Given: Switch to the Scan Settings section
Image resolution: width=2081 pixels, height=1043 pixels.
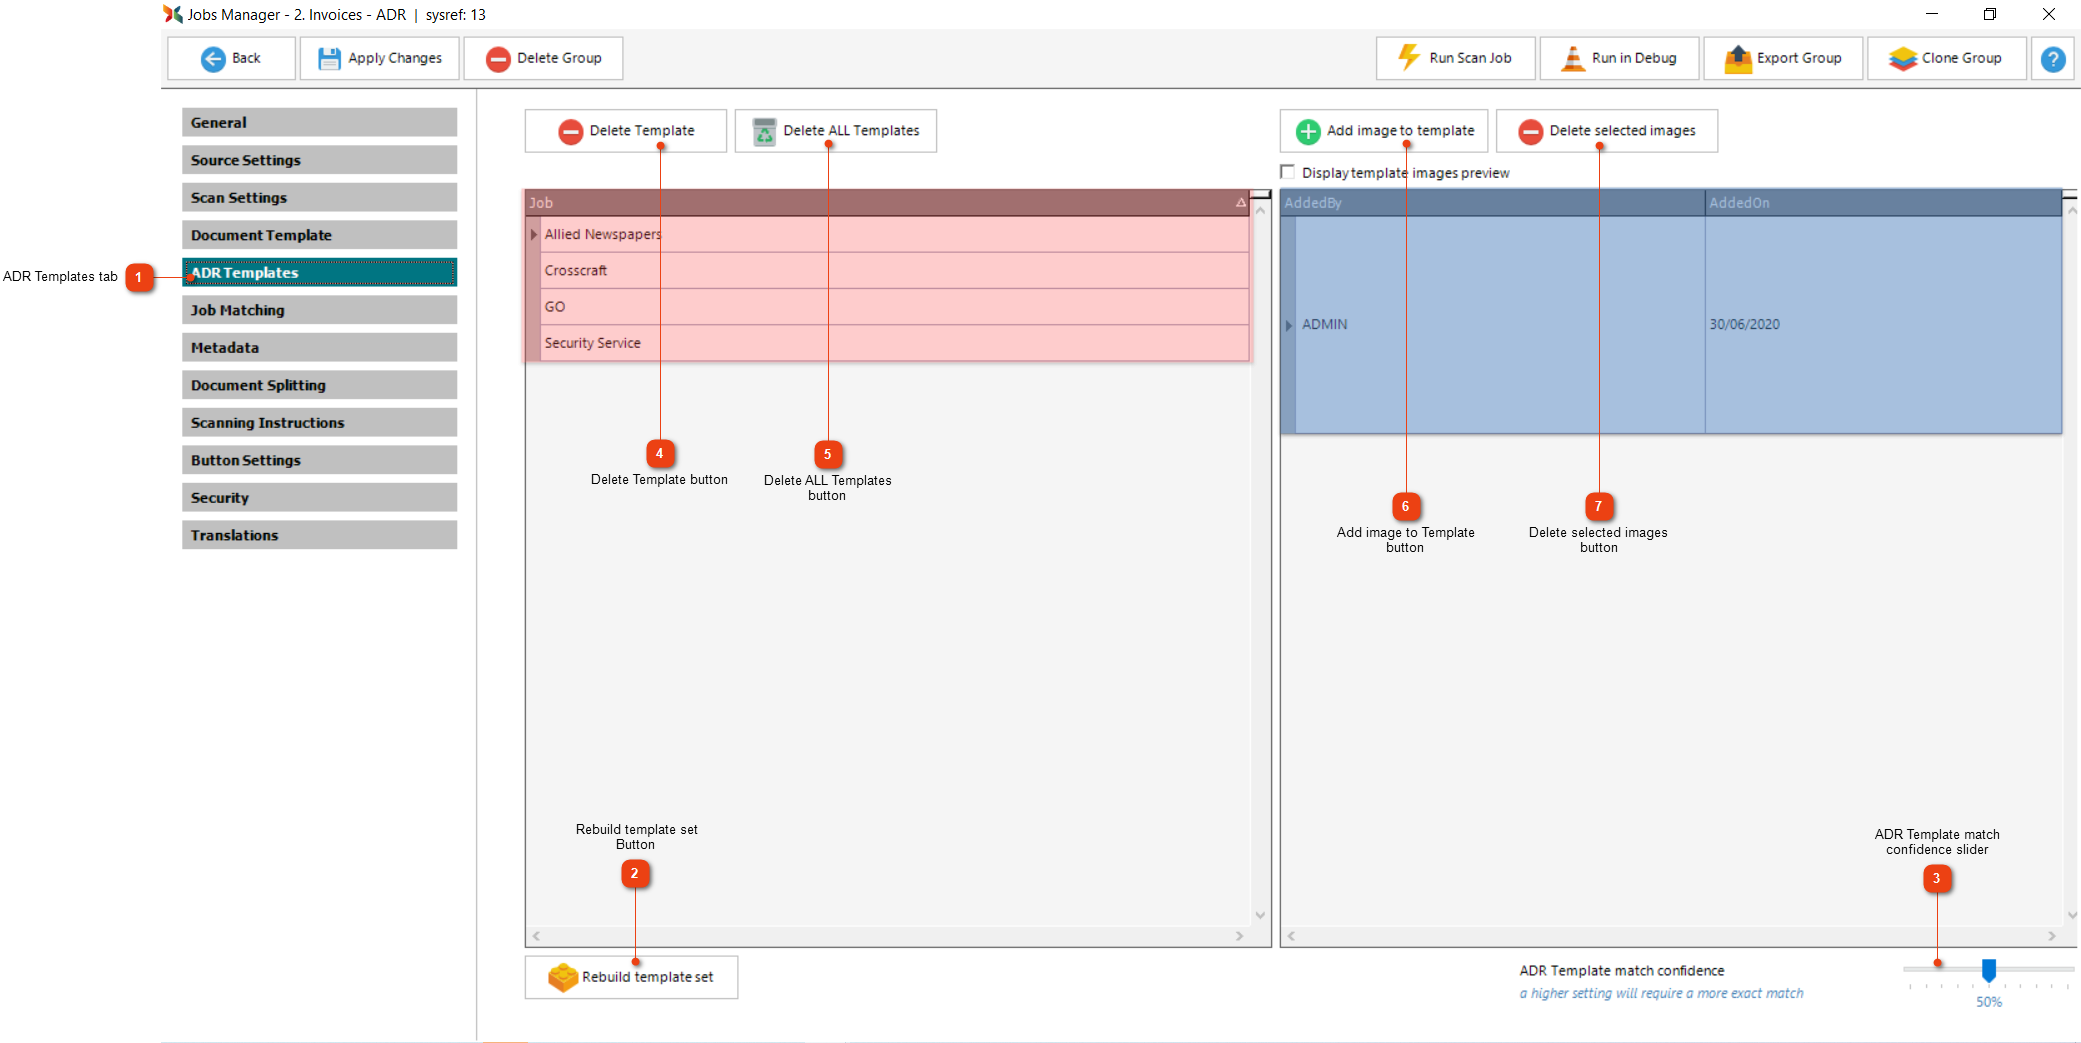Looking at the screenshot, I should point(319,198).
